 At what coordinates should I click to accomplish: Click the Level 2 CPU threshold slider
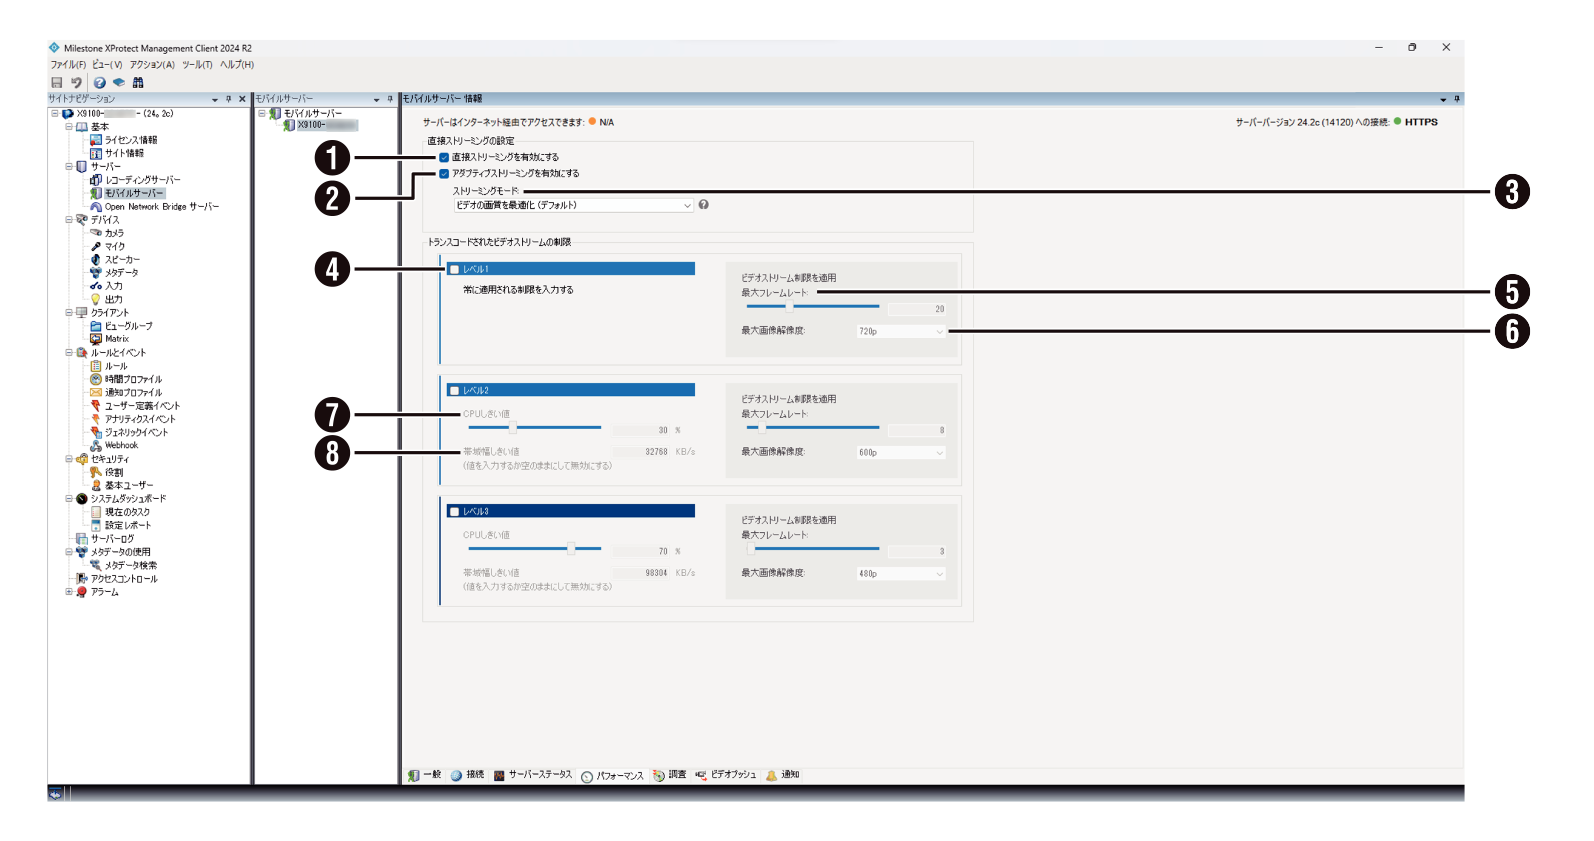[x=535, y=428]
